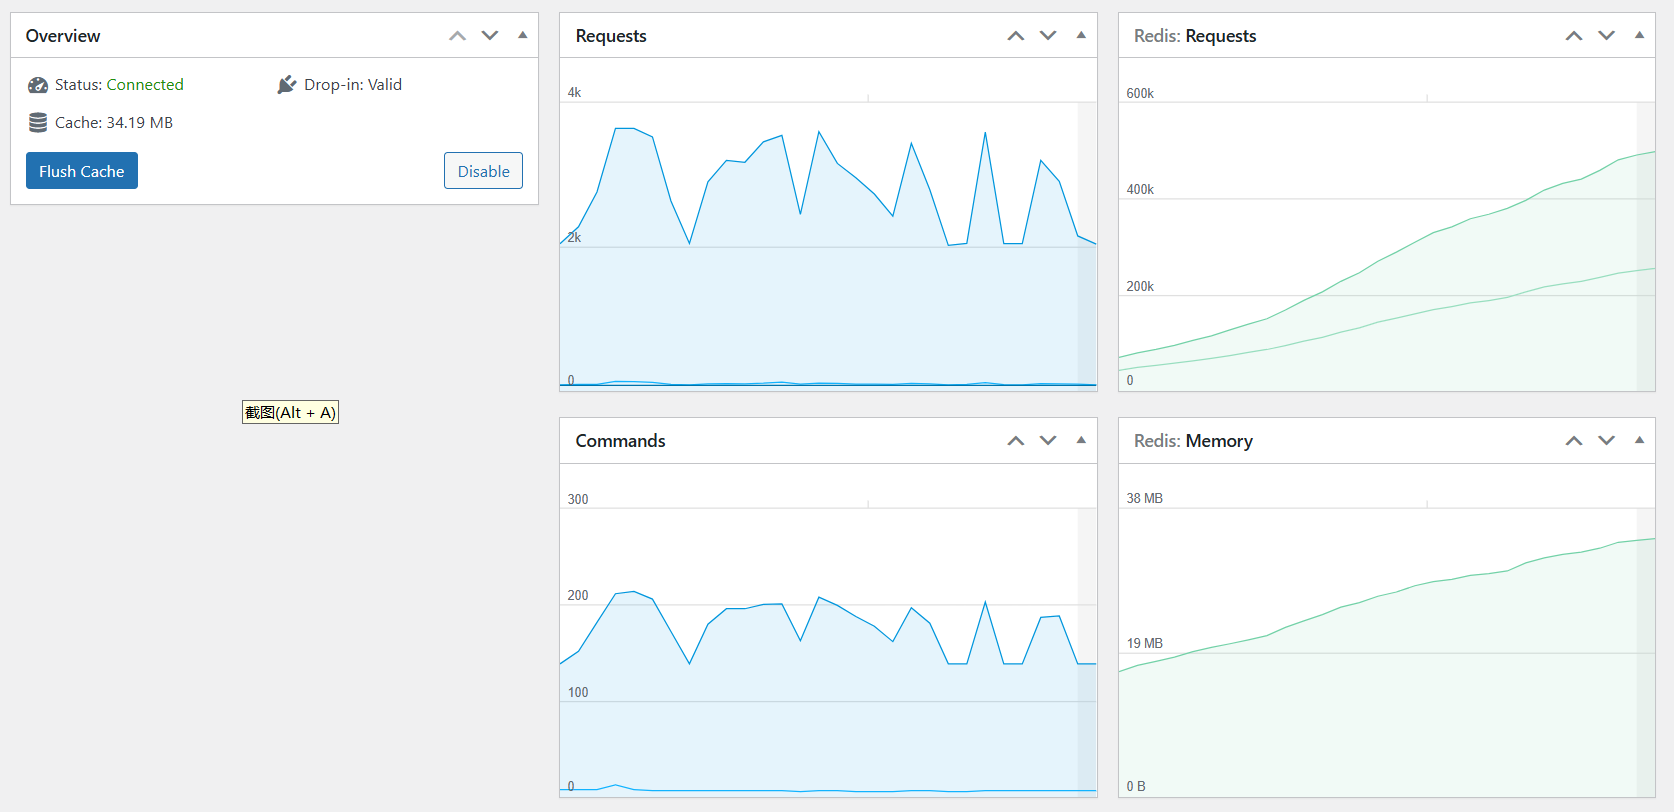This screenshot has width=1674, height=812.
Task: Move Requests panel down with arrow
Action: 1048,36
